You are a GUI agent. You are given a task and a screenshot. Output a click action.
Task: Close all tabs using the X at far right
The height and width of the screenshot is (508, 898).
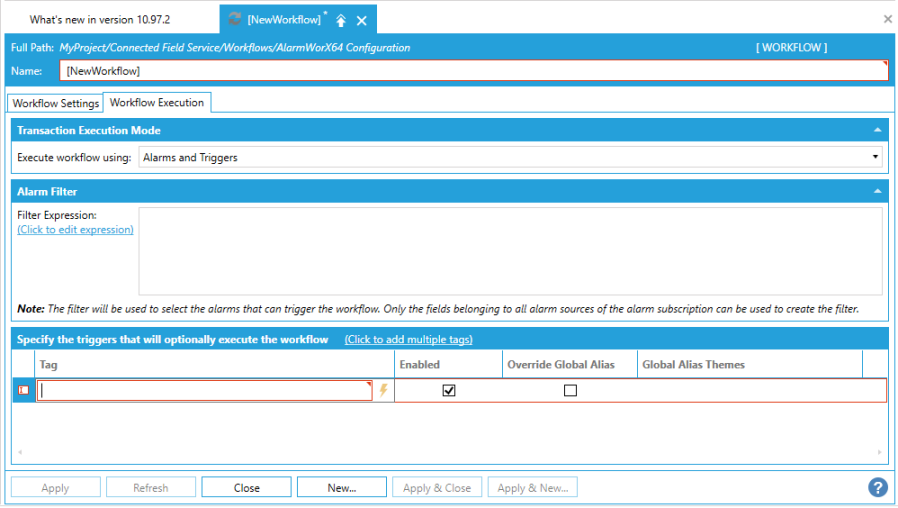point(887,19)
